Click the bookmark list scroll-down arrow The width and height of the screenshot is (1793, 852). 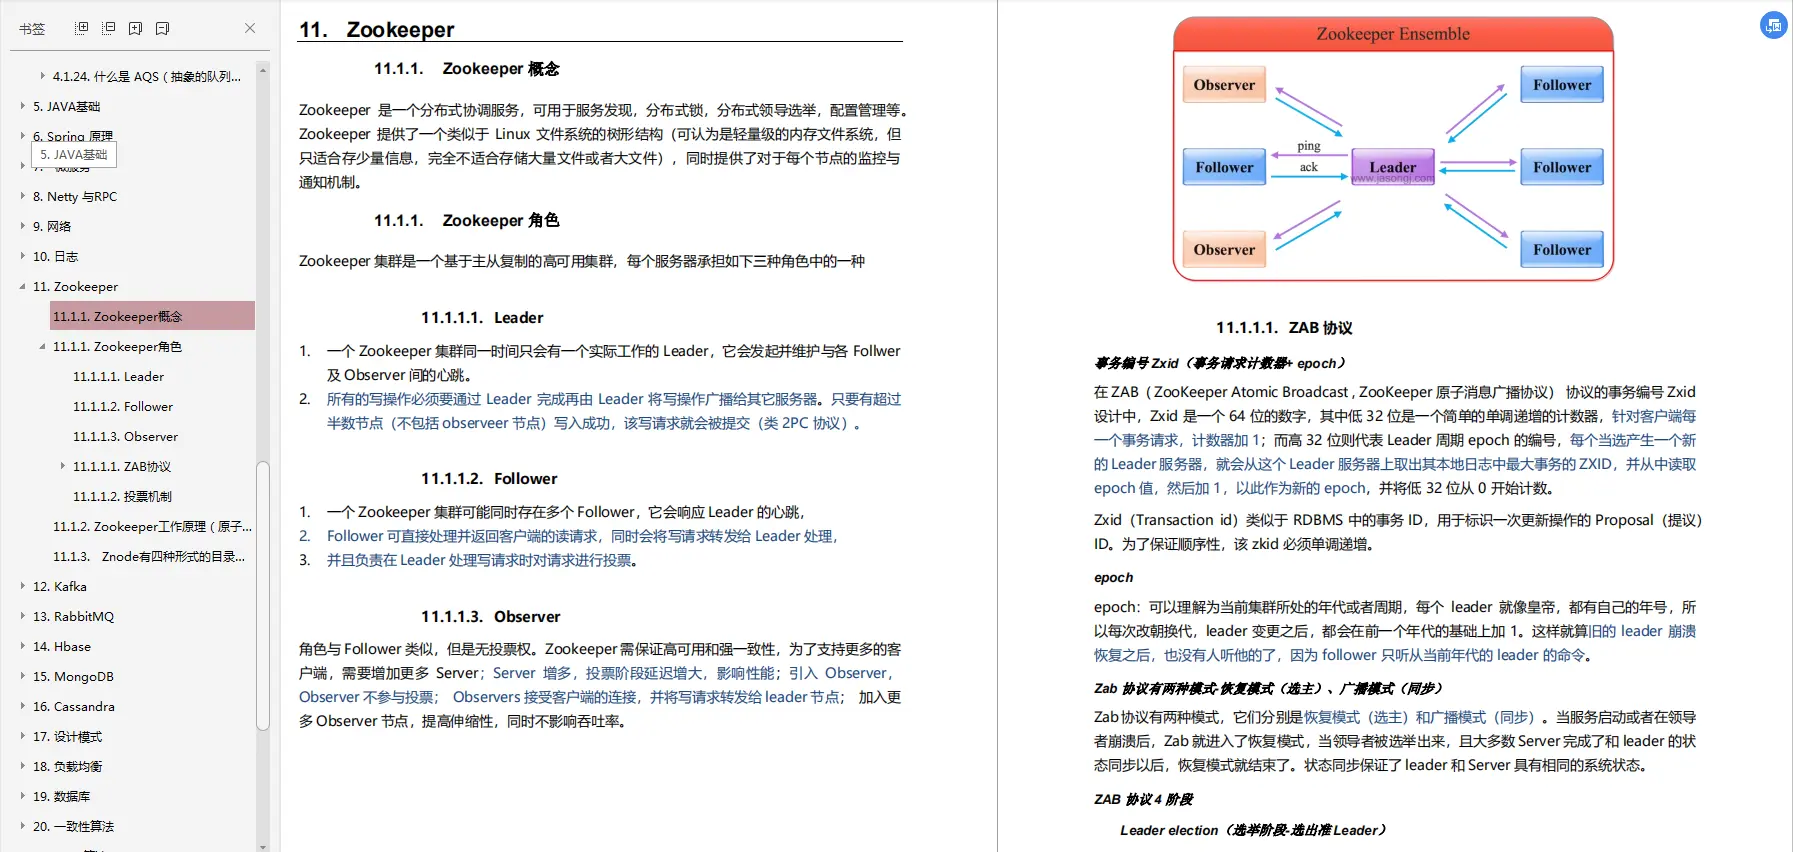click(263, 846)
